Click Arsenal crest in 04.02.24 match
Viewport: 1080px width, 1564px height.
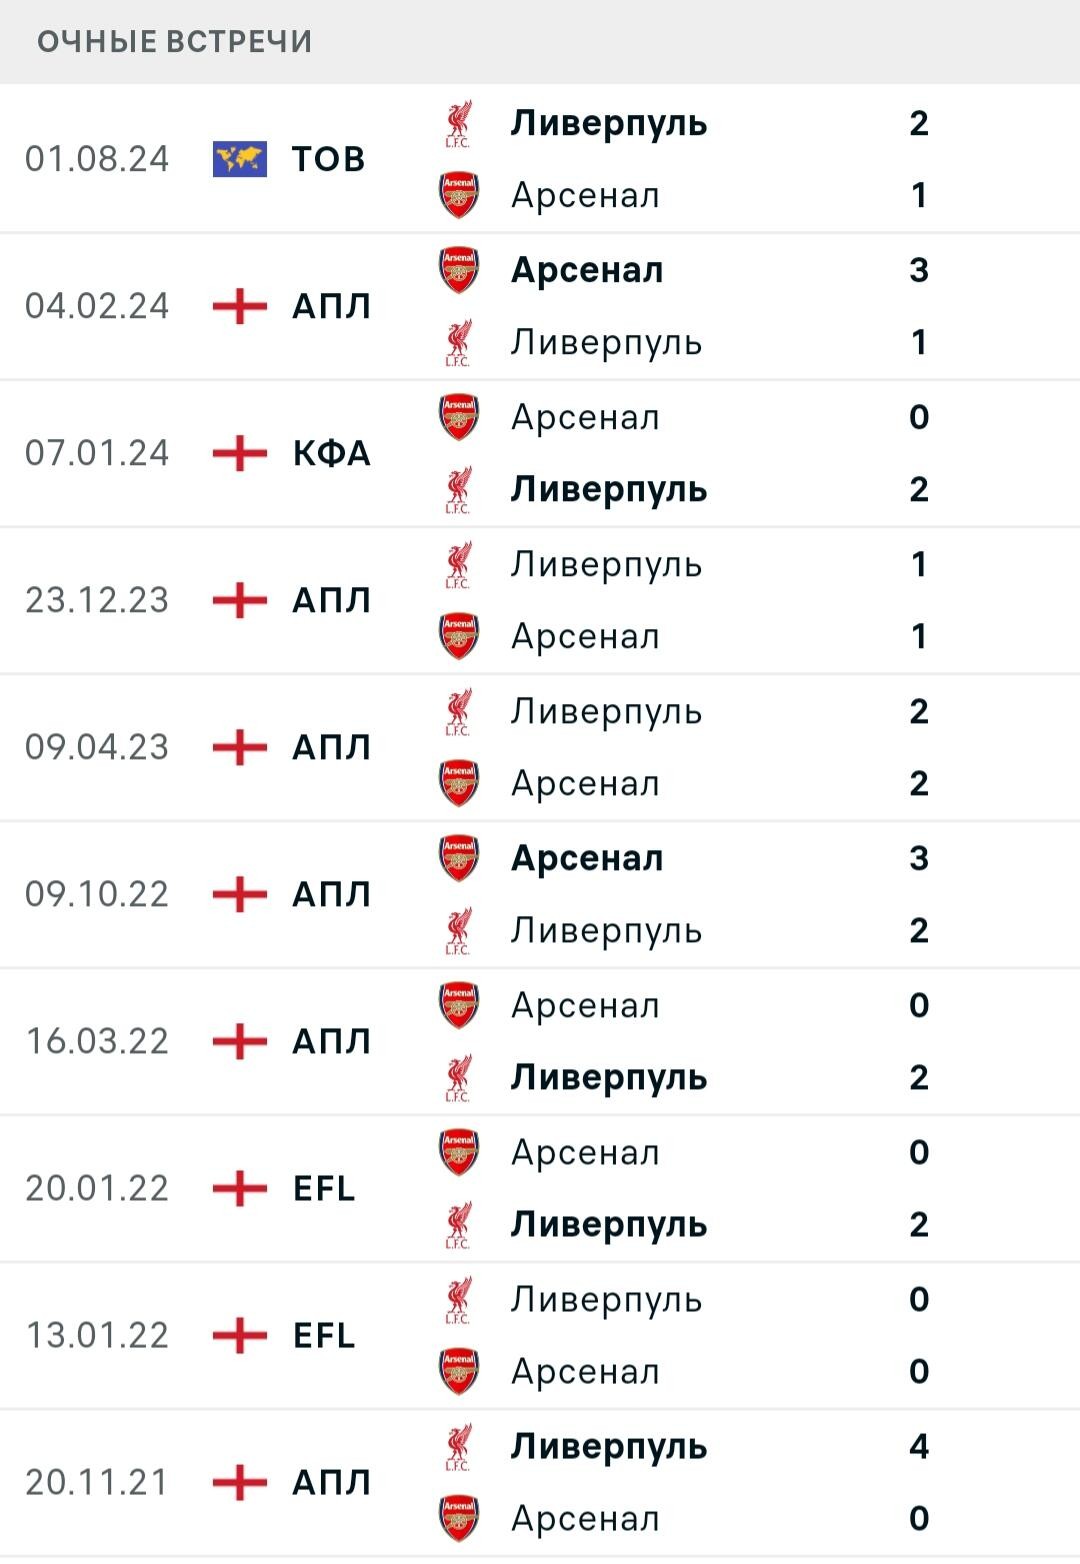coord(459,270)
